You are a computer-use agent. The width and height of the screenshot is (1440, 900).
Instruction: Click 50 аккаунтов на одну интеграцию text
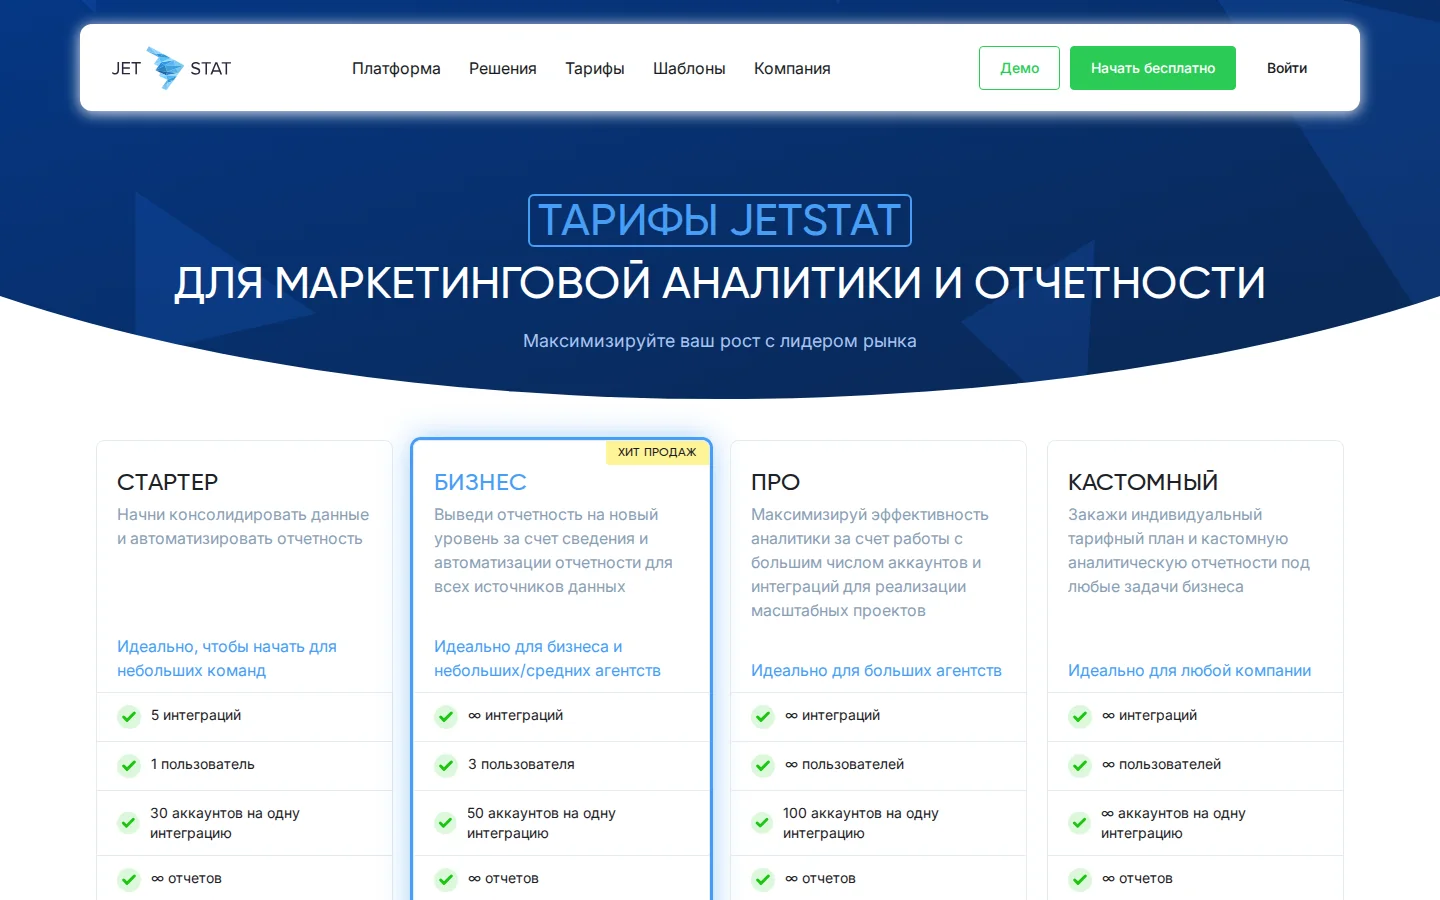[x=541, y=823]
